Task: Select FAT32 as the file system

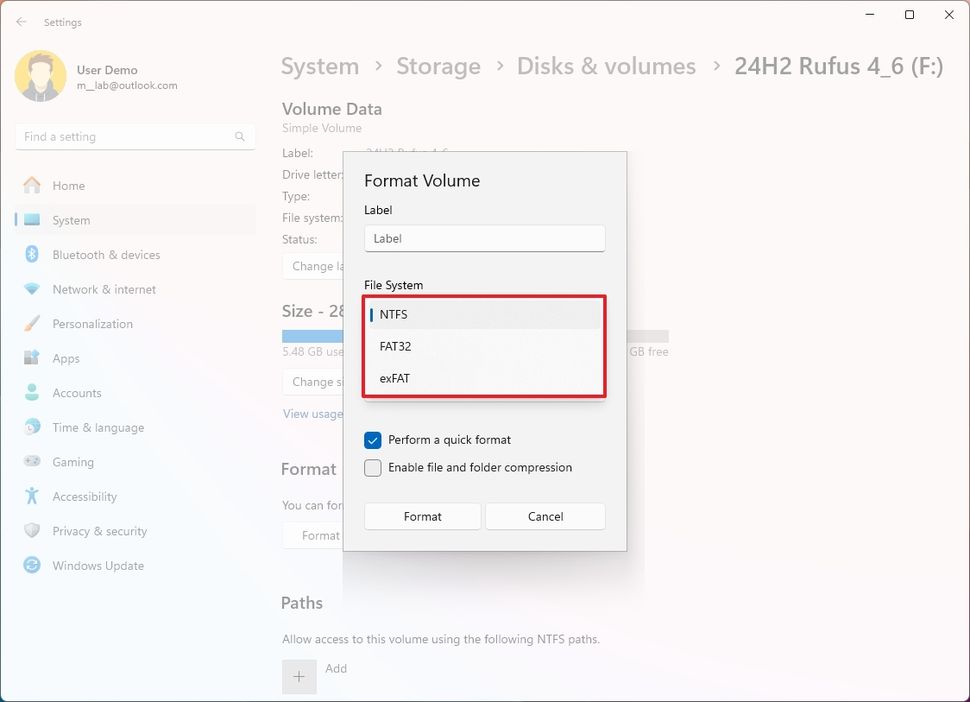Action: point(393,346)
